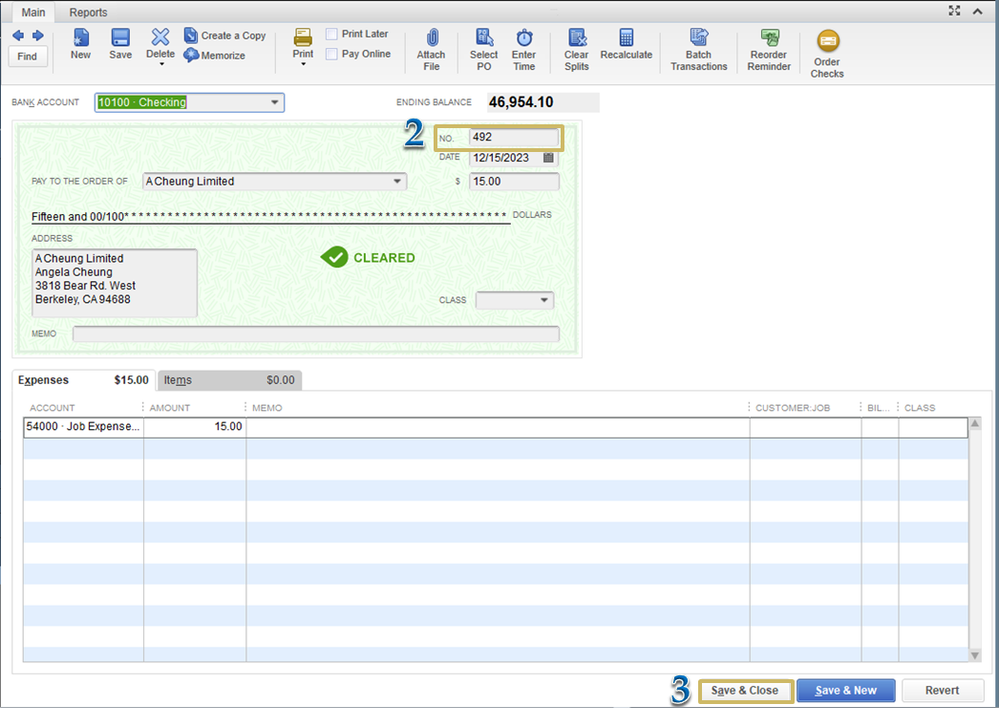Collapse the ribbon with the caret
Viewport: 999px width, 708px height.
point(977,11)
